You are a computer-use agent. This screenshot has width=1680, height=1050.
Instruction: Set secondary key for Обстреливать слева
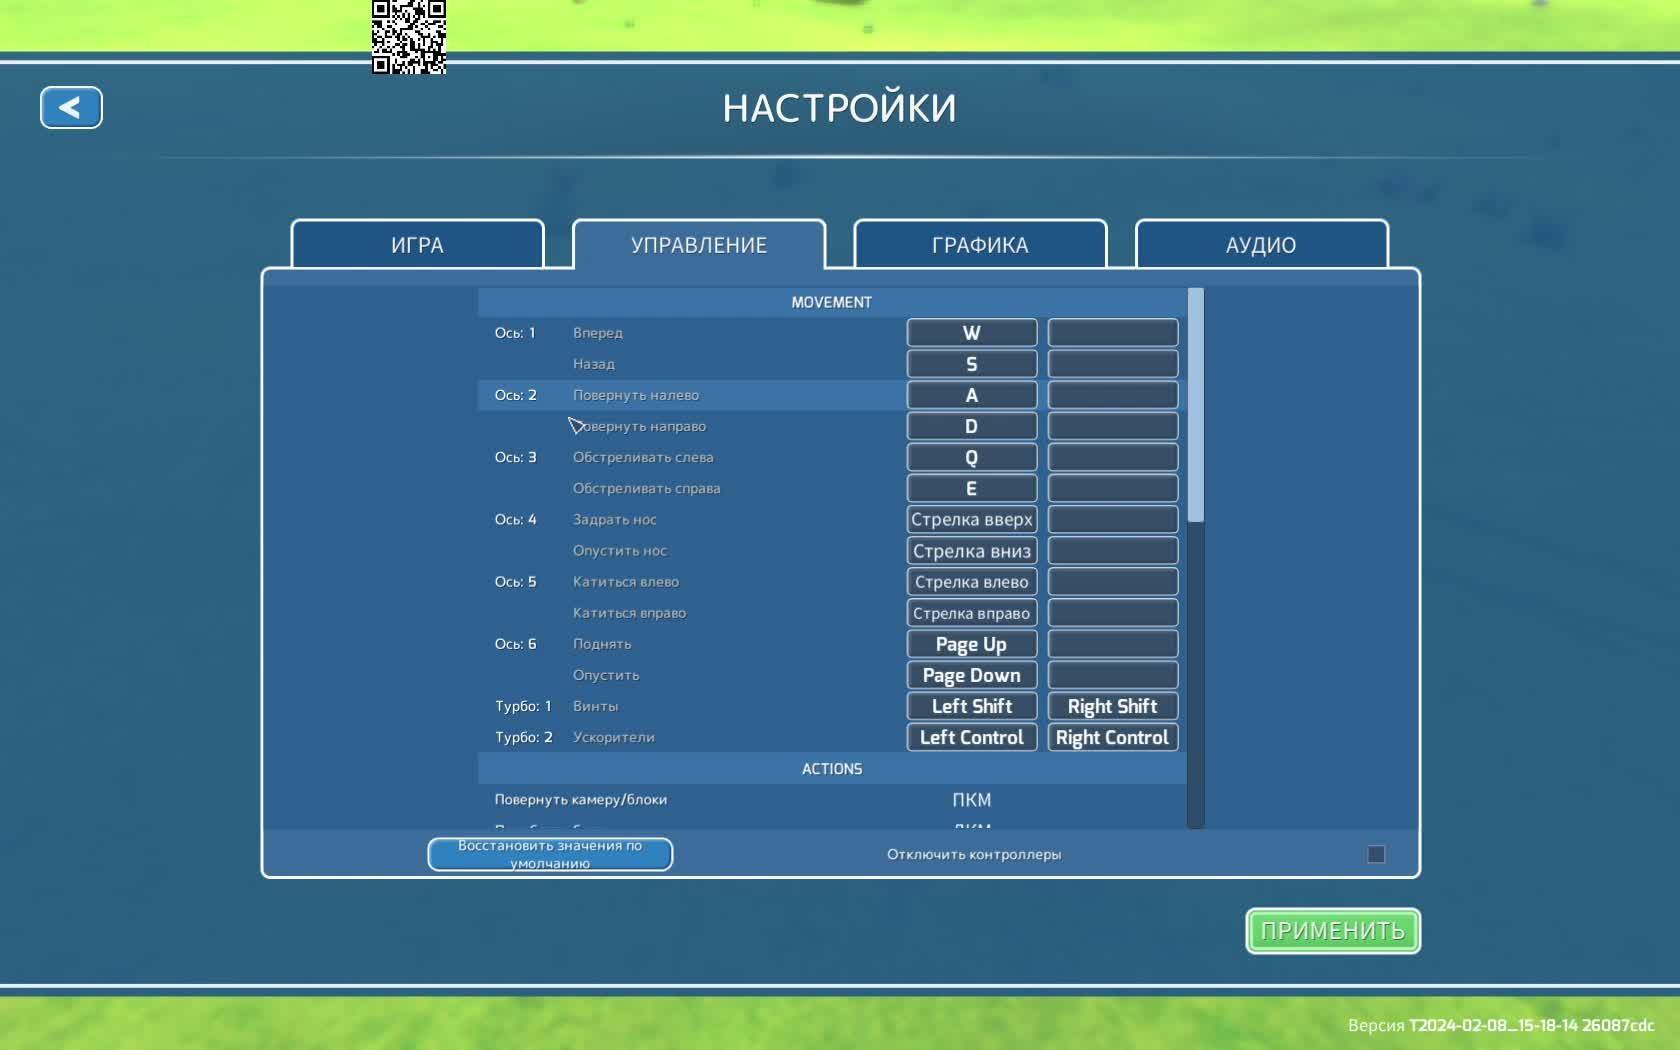pyautogui.click(x=1113, y=457)
